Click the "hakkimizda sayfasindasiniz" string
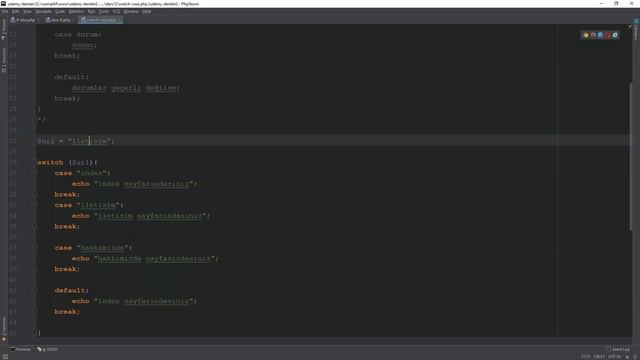This screenshot has width=640, height=360. [156, 258]
